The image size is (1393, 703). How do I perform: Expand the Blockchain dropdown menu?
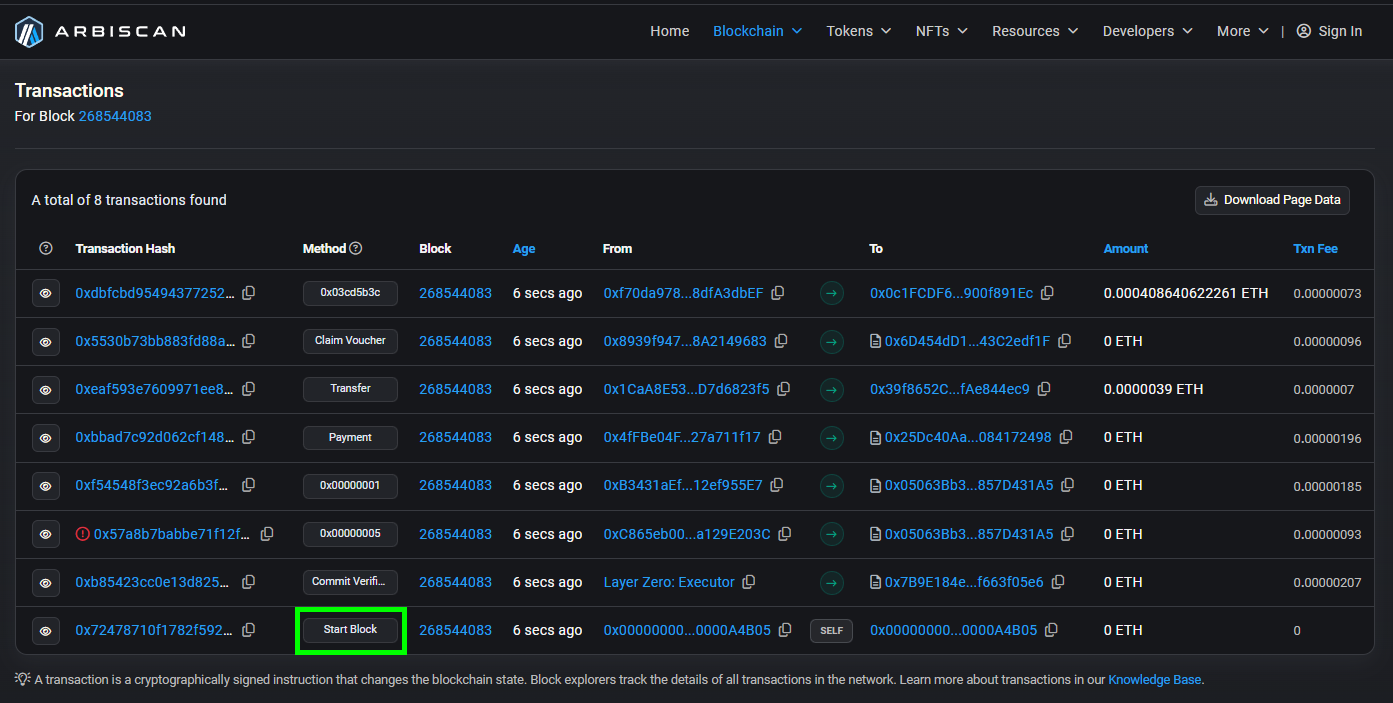(x=757, y=31)
